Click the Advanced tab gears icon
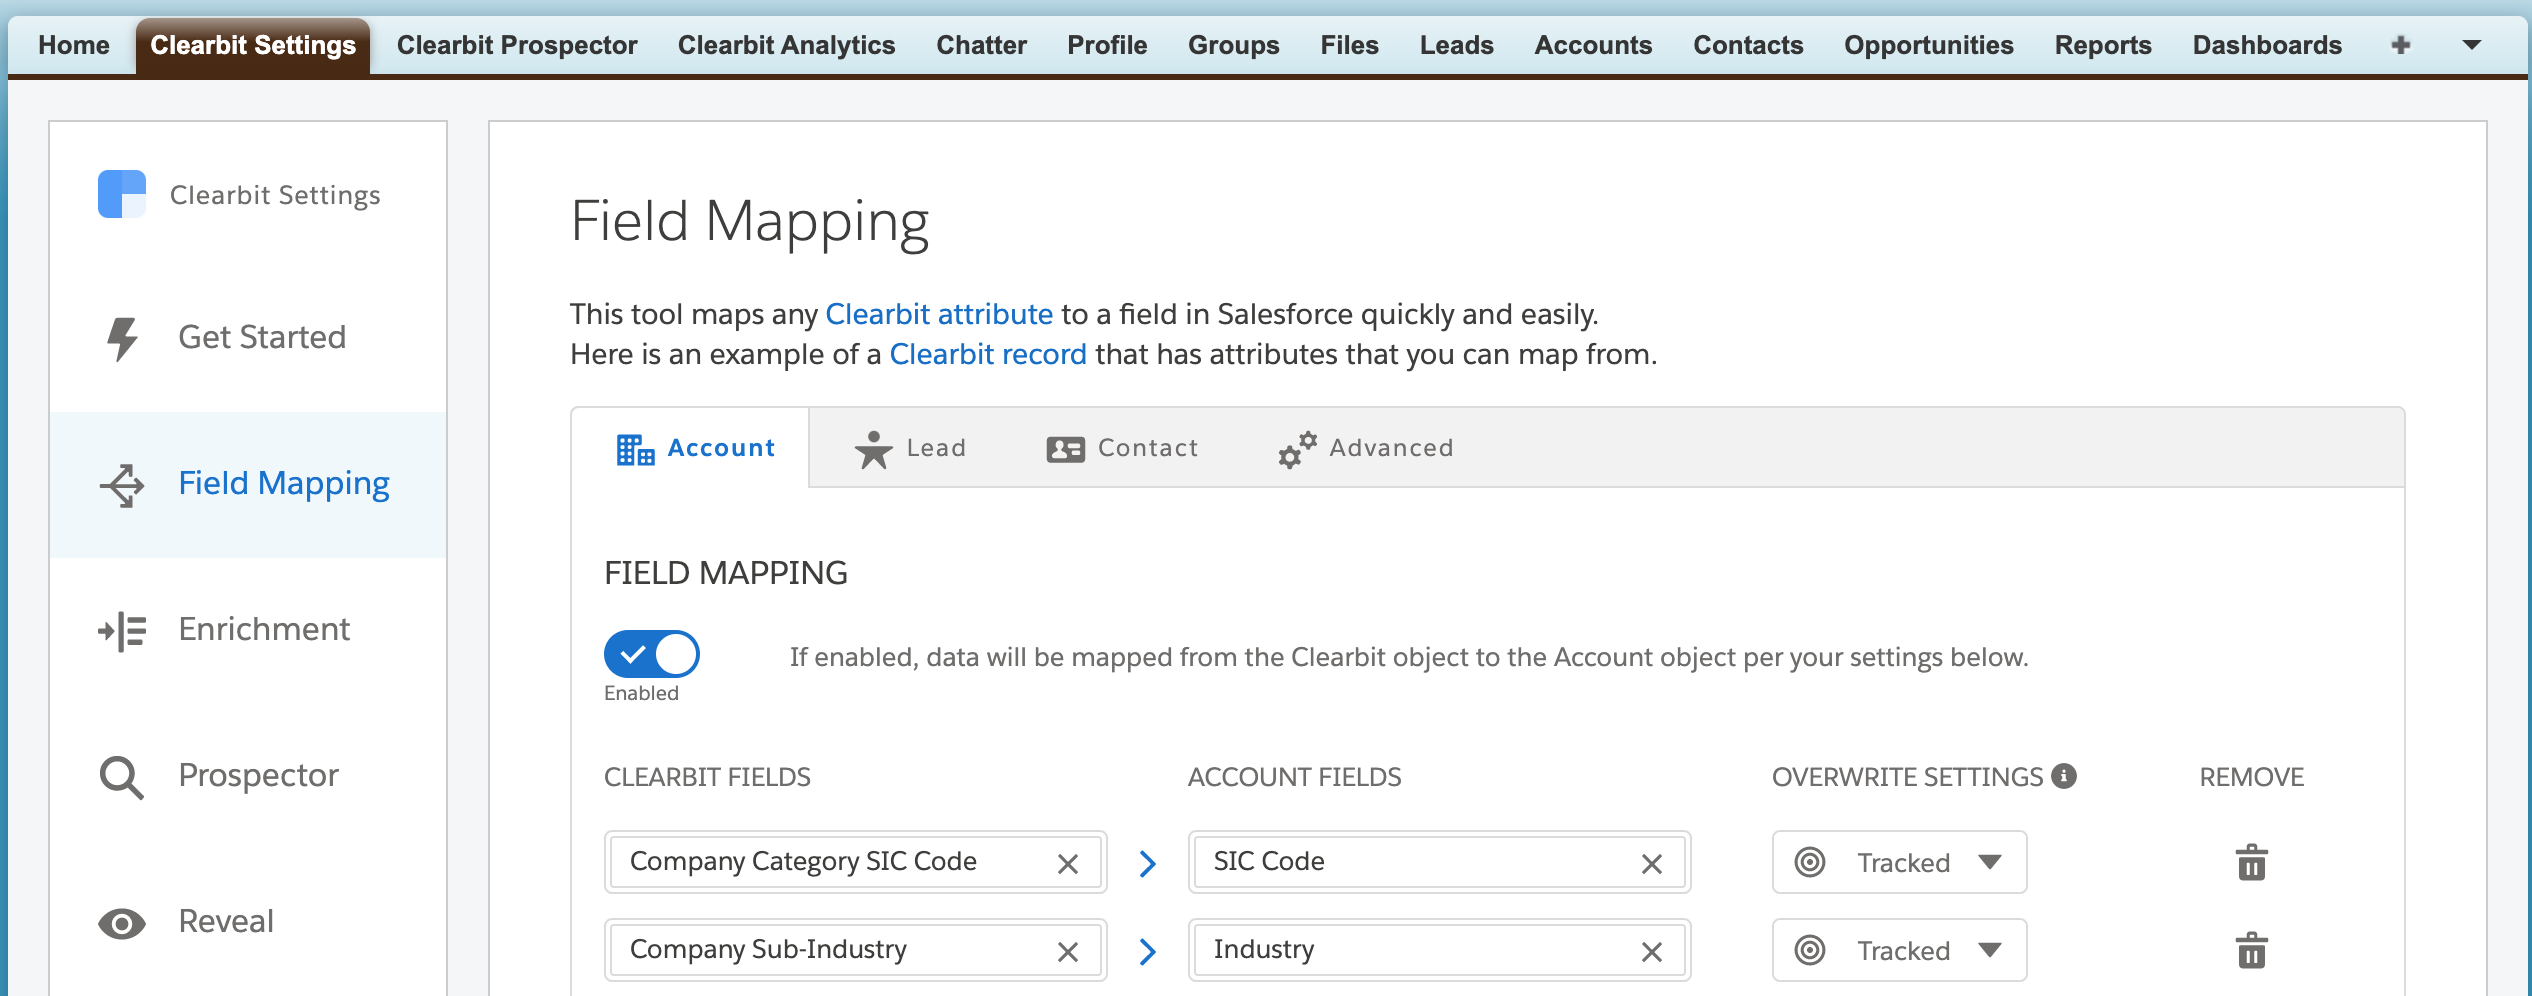The image size is (2532, 996). (x=1297, y=449)
